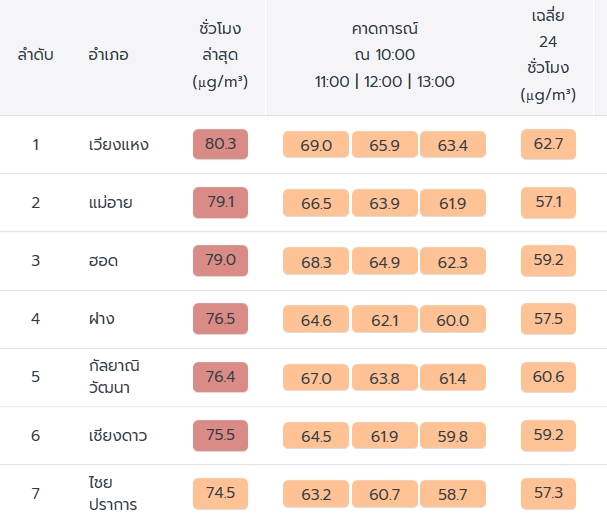
Task: Click the 62.7 24-hour average badge
Action: click(x=548, y=145)
